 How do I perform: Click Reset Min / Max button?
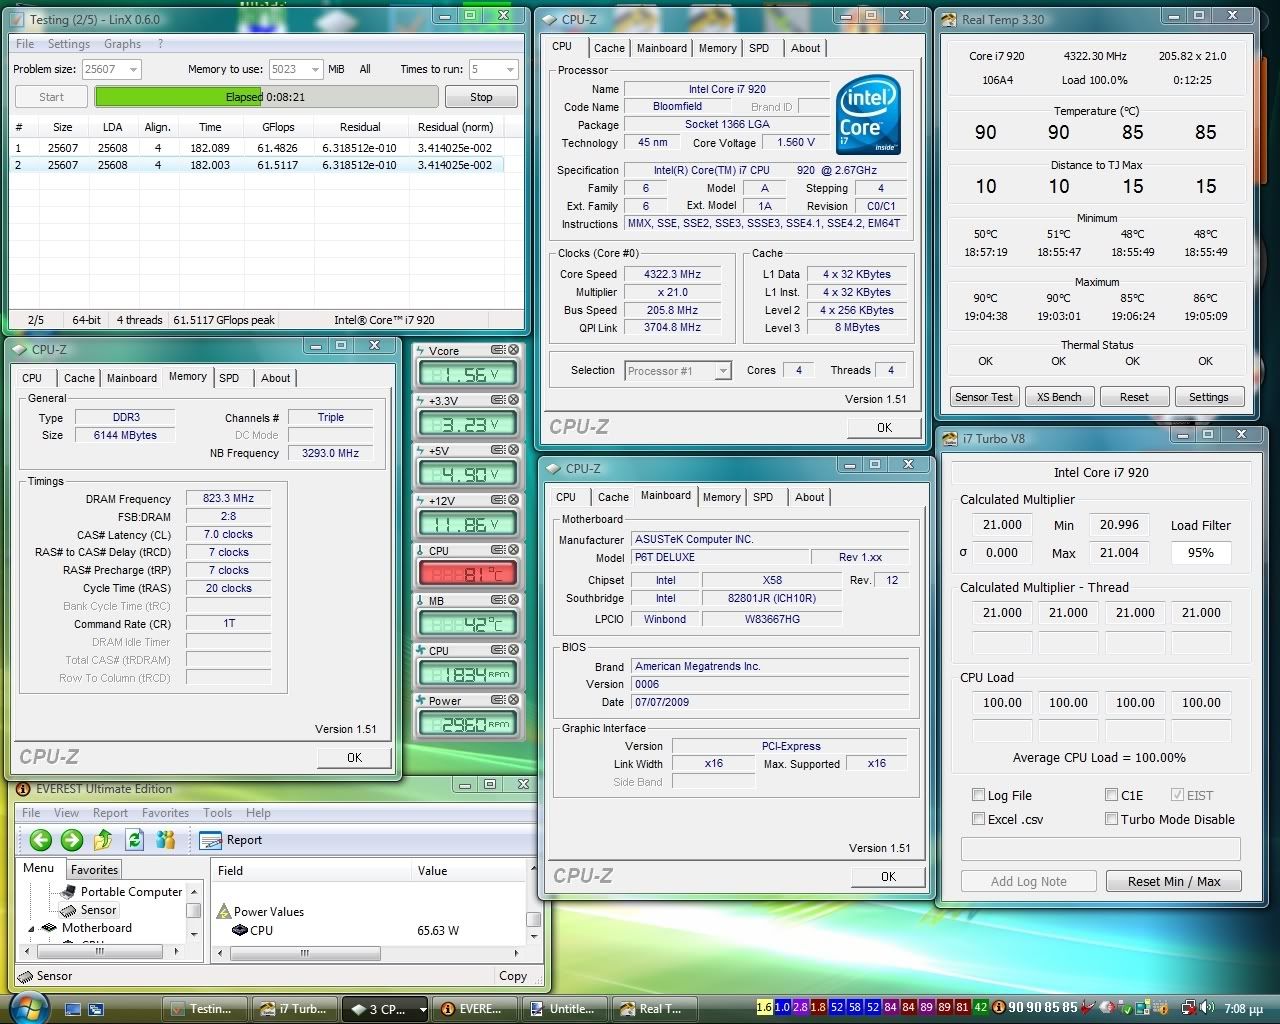[x=1174, y=881]
